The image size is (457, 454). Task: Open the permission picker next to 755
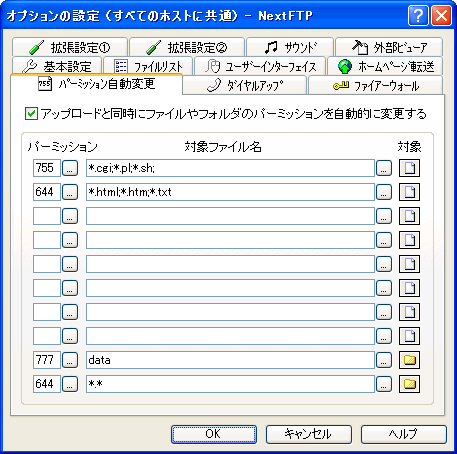click(x=70, y=168)
